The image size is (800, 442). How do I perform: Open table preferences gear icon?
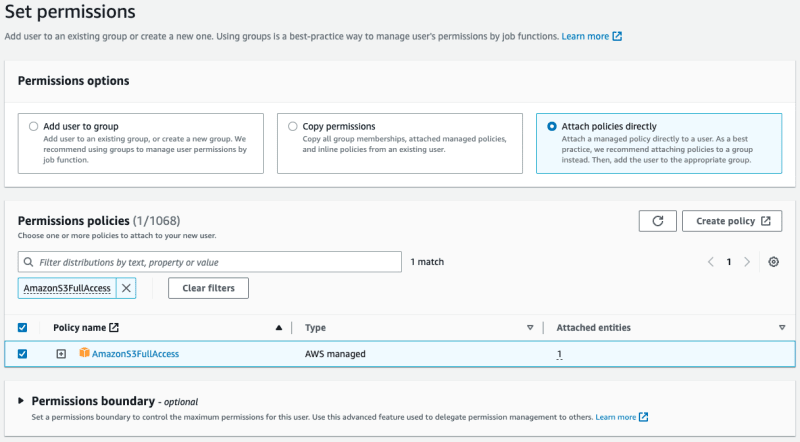(x=773, y=262)
